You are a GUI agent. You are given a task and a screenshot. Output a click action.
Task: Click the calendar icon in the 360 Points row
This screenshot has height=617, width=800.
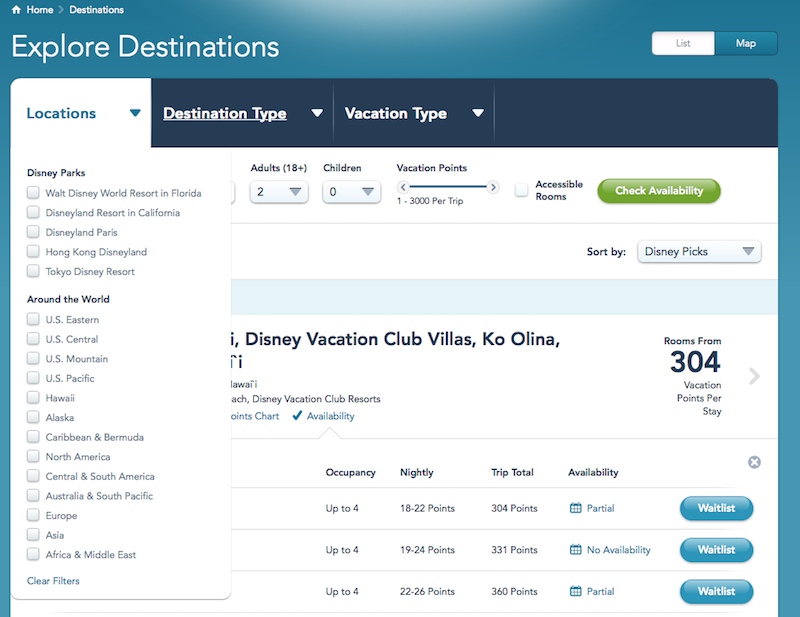pos(576,591)
